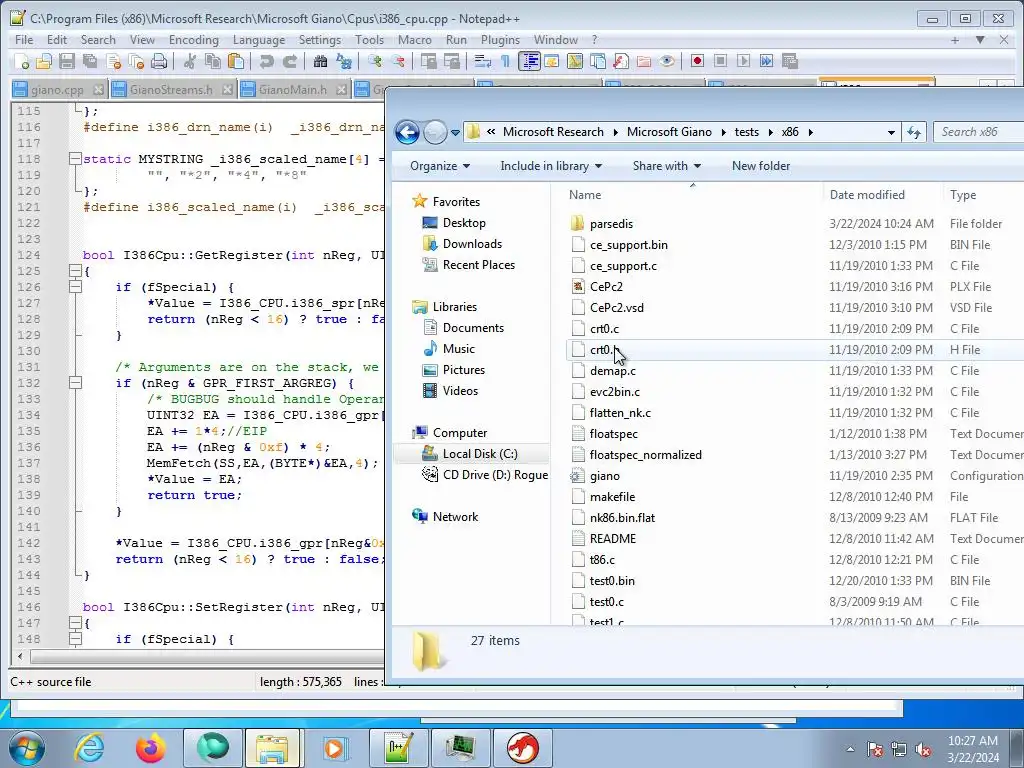Select the CePc2 PLX file icon
Image resolution: width=1024 pixels, height=768 pixels.
click(x=577, y=287)
